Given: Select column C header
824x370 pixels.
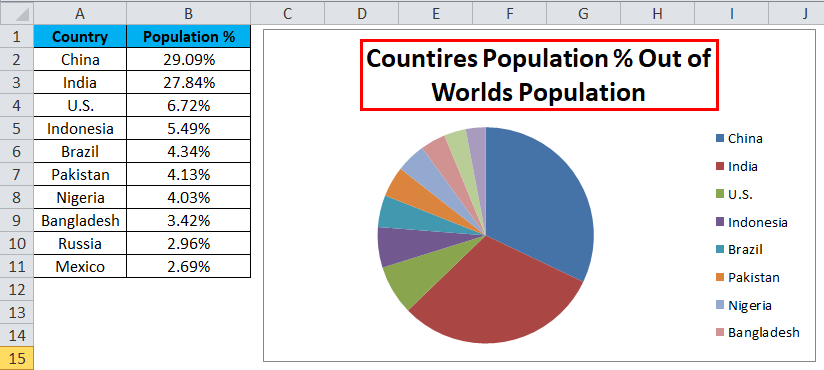Looking at the screenshot, I should [x=287, y=13].
